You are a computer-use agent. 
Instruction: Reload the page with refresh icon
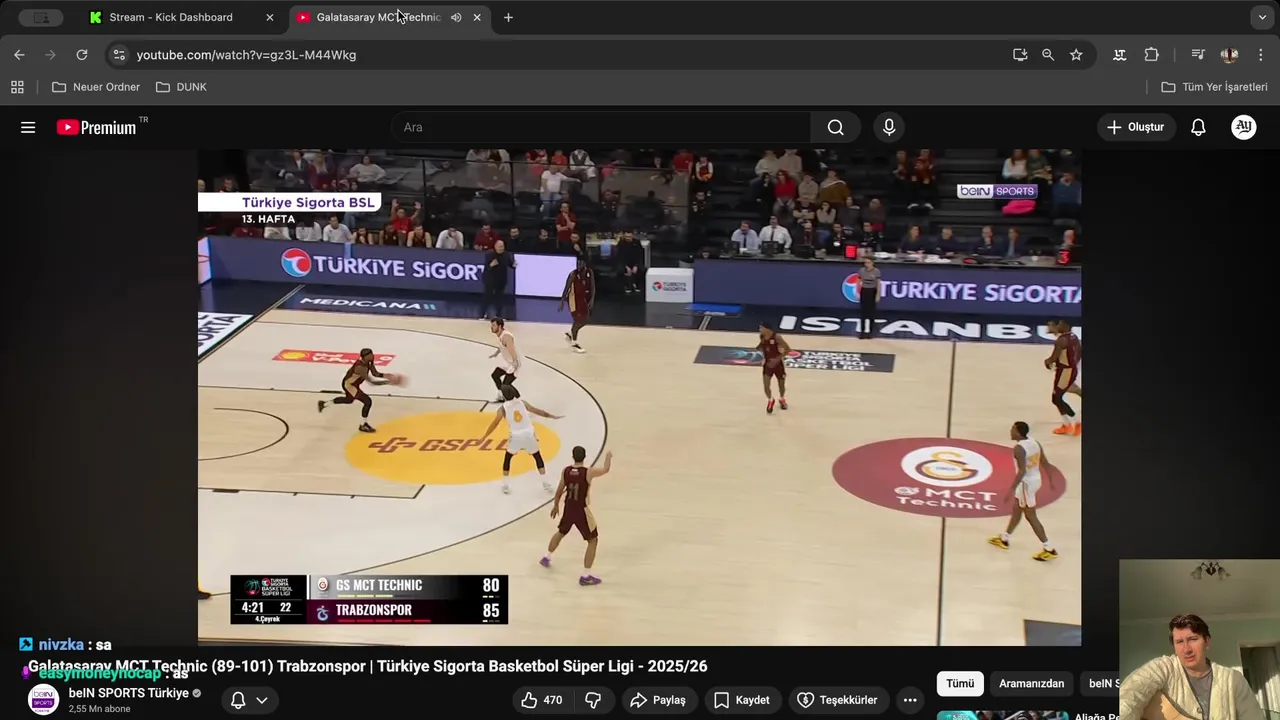[x=82, y=55]
